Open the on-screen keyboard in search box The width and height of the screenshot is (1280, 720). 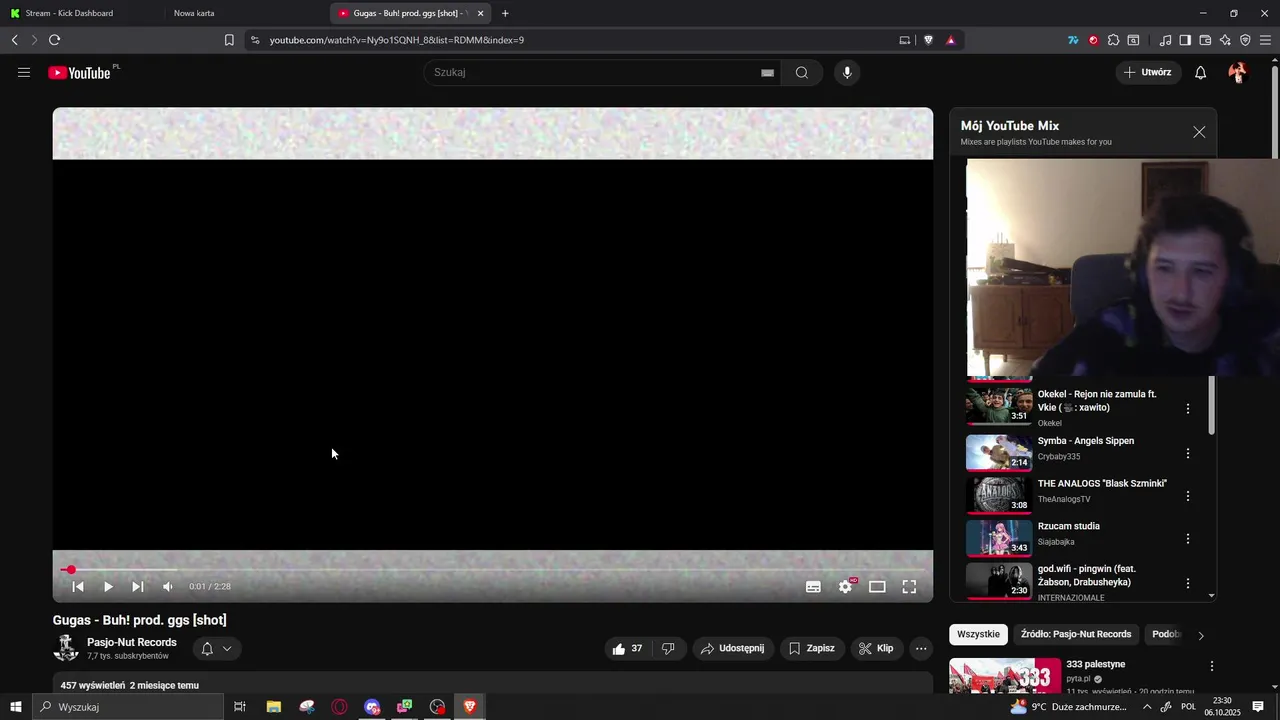tap(767, 73)
